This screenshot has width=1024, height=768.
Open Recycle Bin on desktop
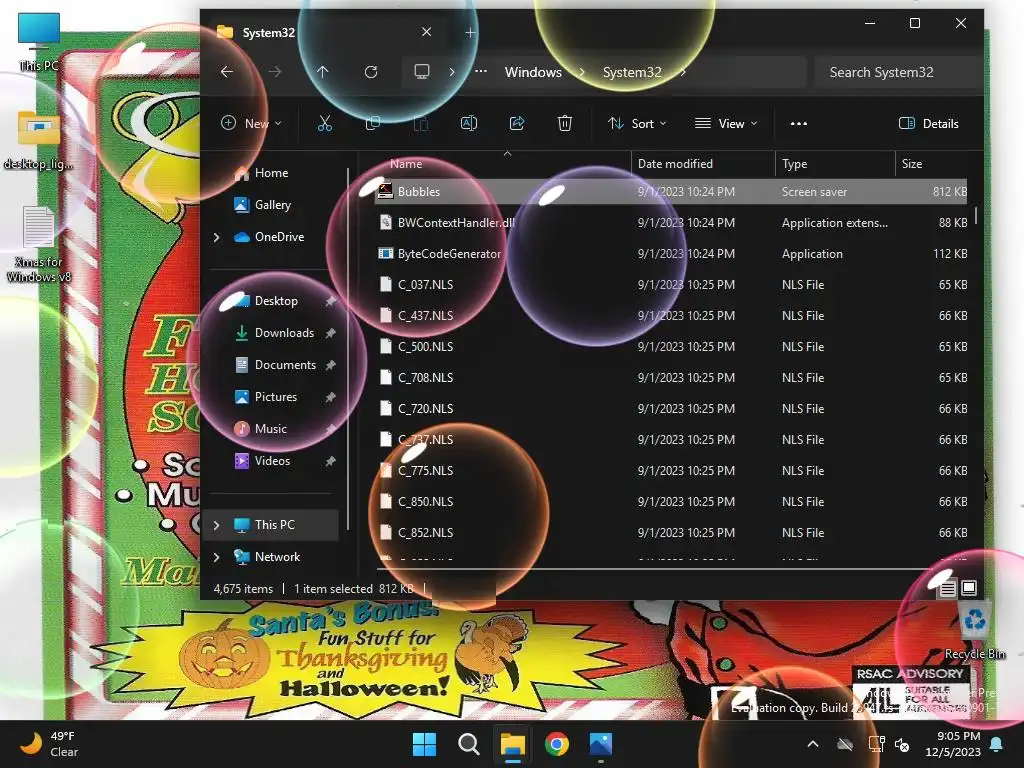tap(974, 630)
